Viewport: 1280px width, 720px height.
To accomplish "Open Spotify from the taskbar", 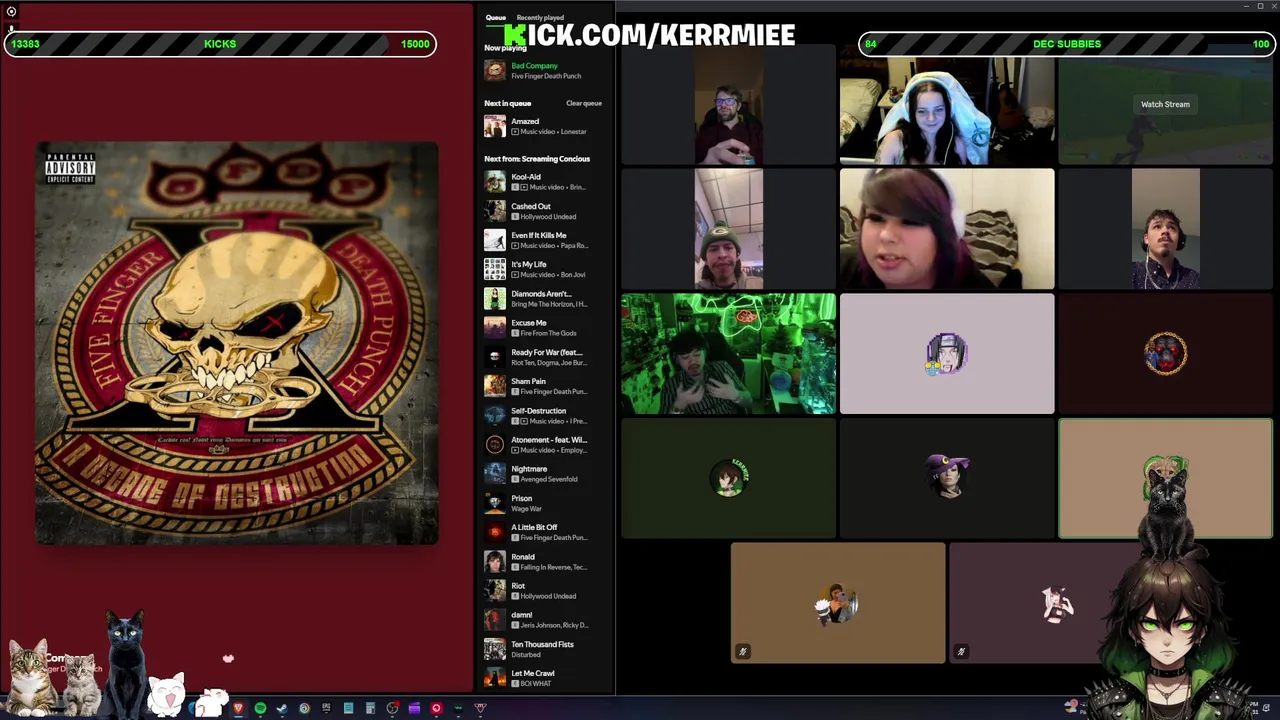I will tap(260, 709).
